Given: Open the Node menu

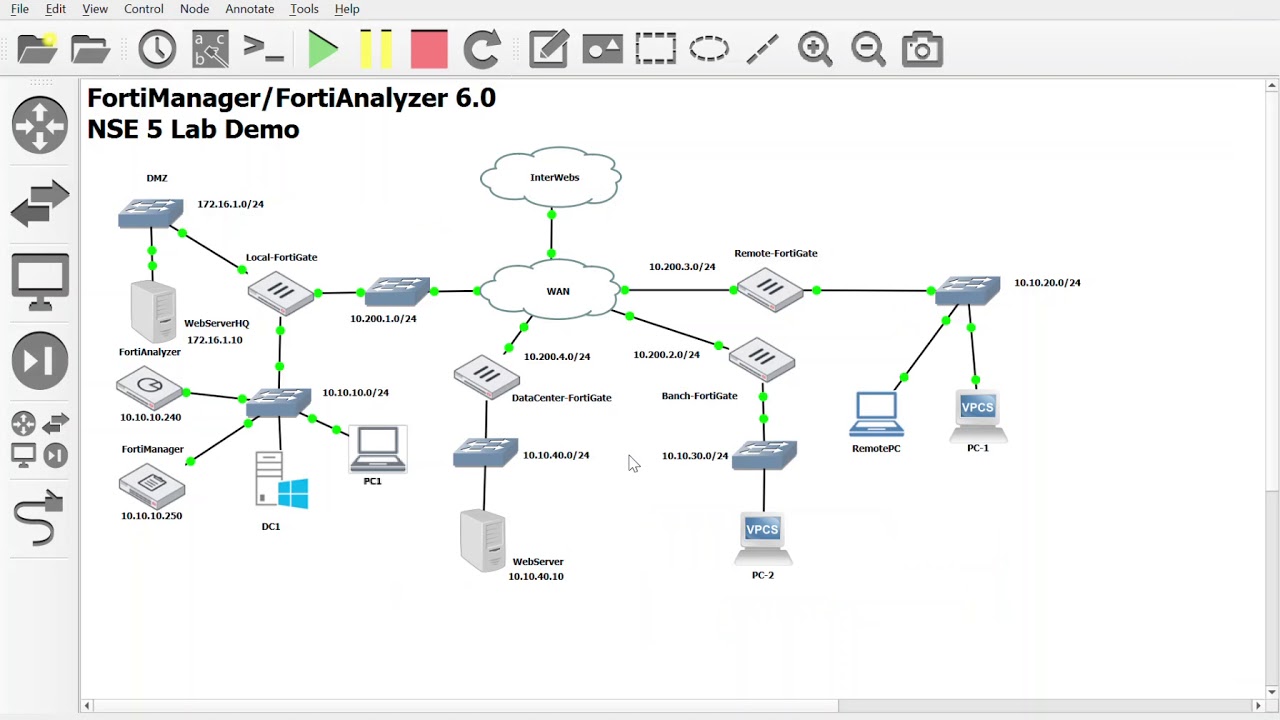Looking at the screenshot, I should (x=194, y=9).
